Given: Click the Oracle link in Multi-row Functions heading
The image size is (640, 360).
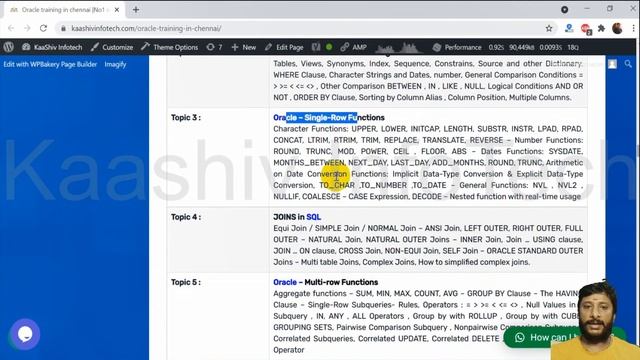Looking at the screenshot, I should pos(285,282).
